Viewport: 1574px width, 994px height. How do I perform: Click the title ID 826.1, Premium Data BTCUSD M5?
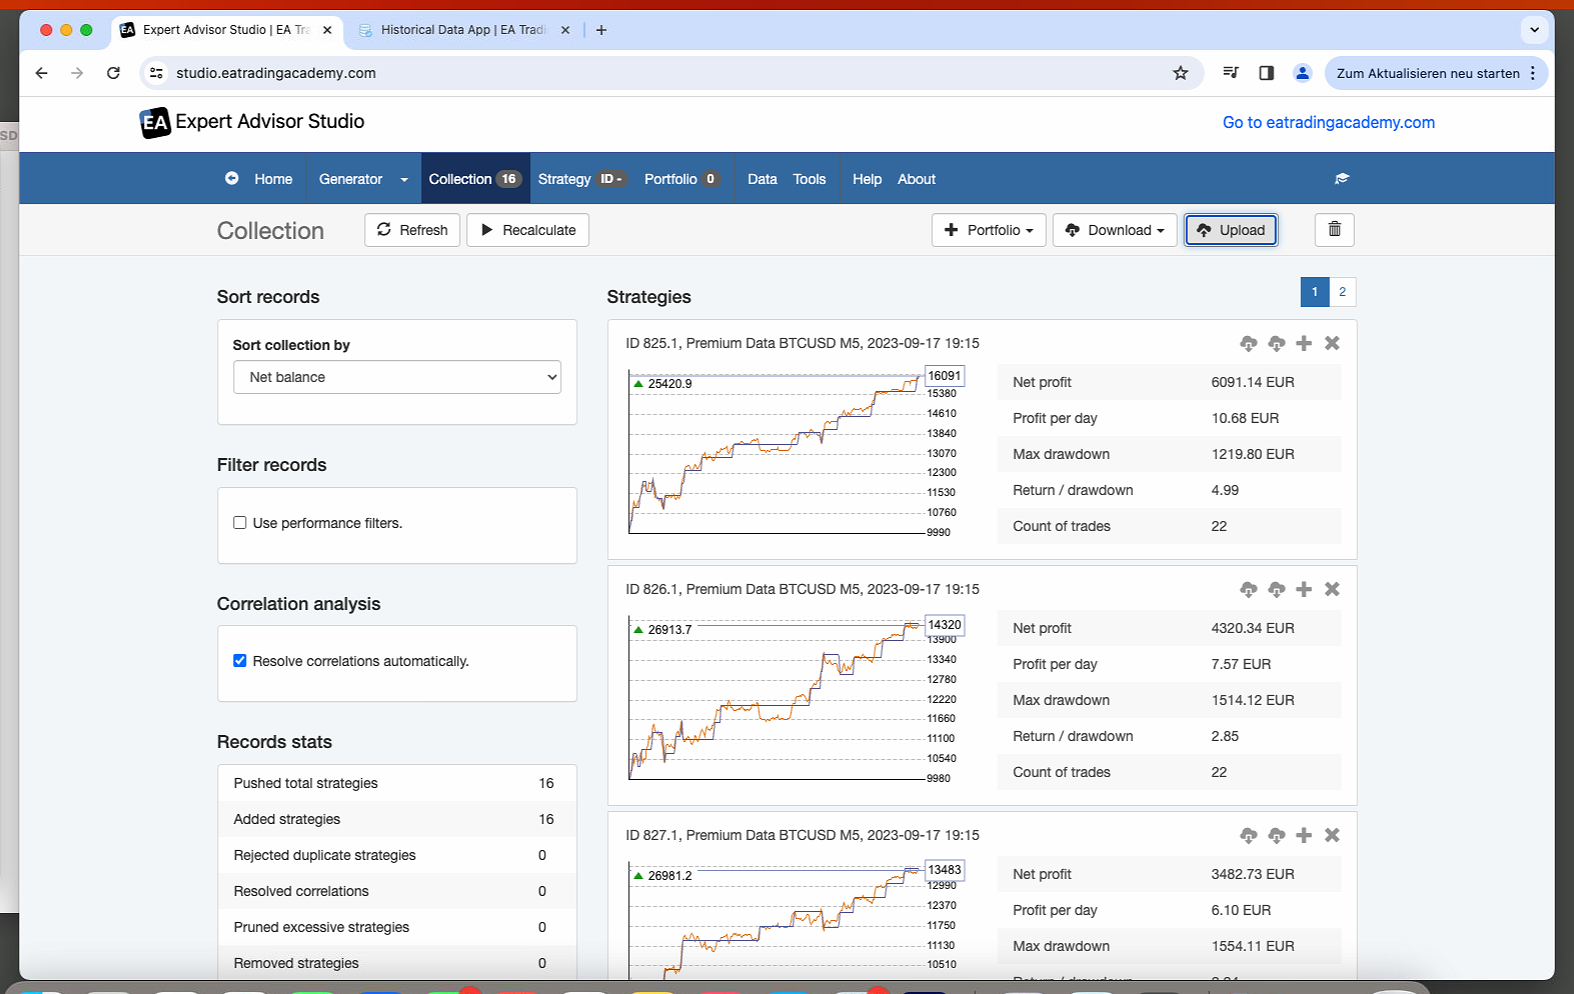[x=802, y=589]
